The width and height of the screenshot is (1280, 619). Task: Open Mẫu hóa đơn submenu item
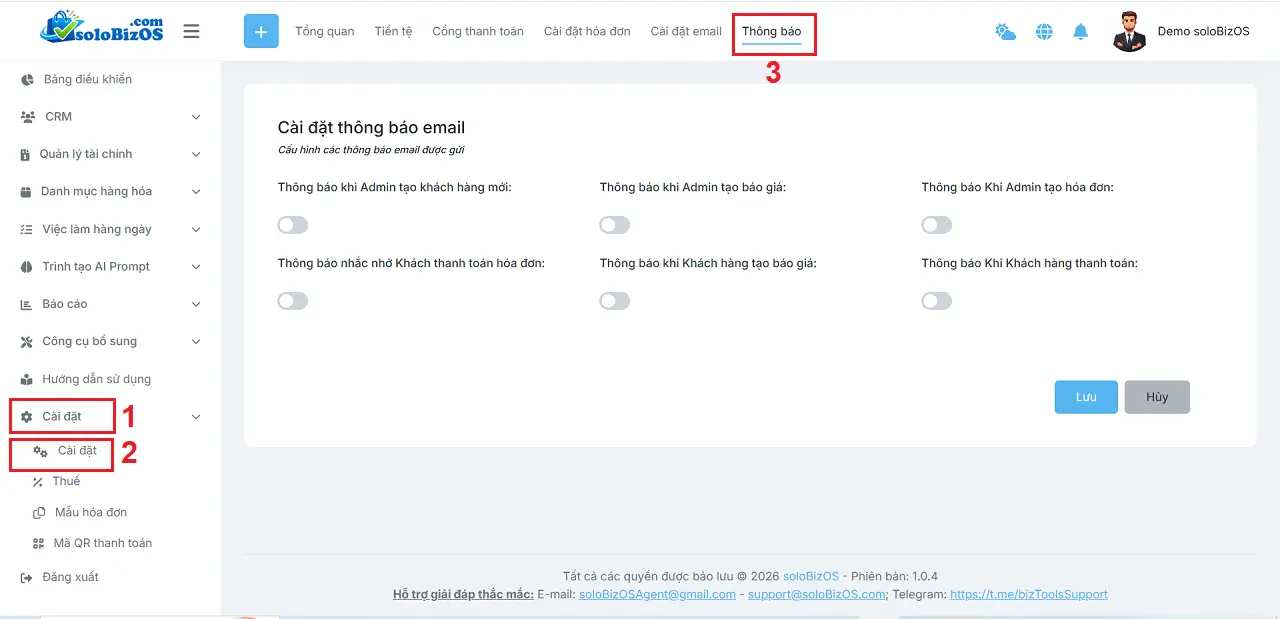pos(91,513)
